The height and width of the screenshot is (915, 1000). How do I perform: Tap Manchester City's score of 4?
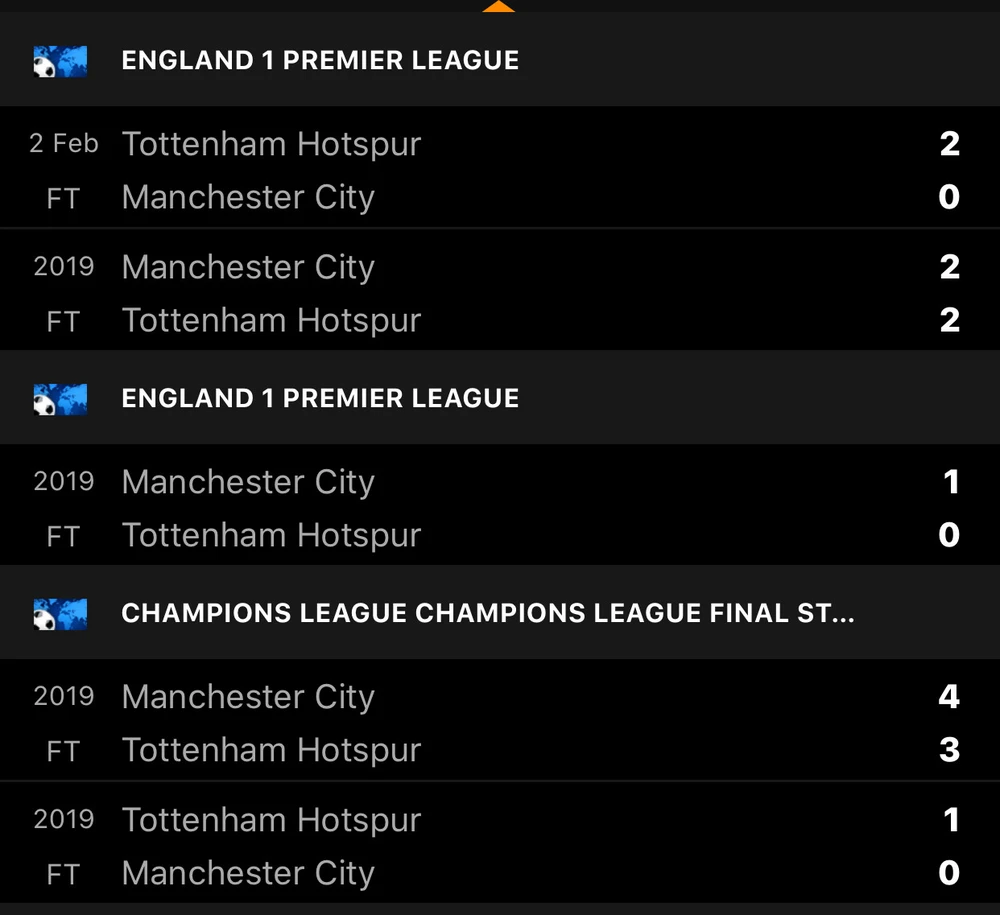click(x=949, y=697)
